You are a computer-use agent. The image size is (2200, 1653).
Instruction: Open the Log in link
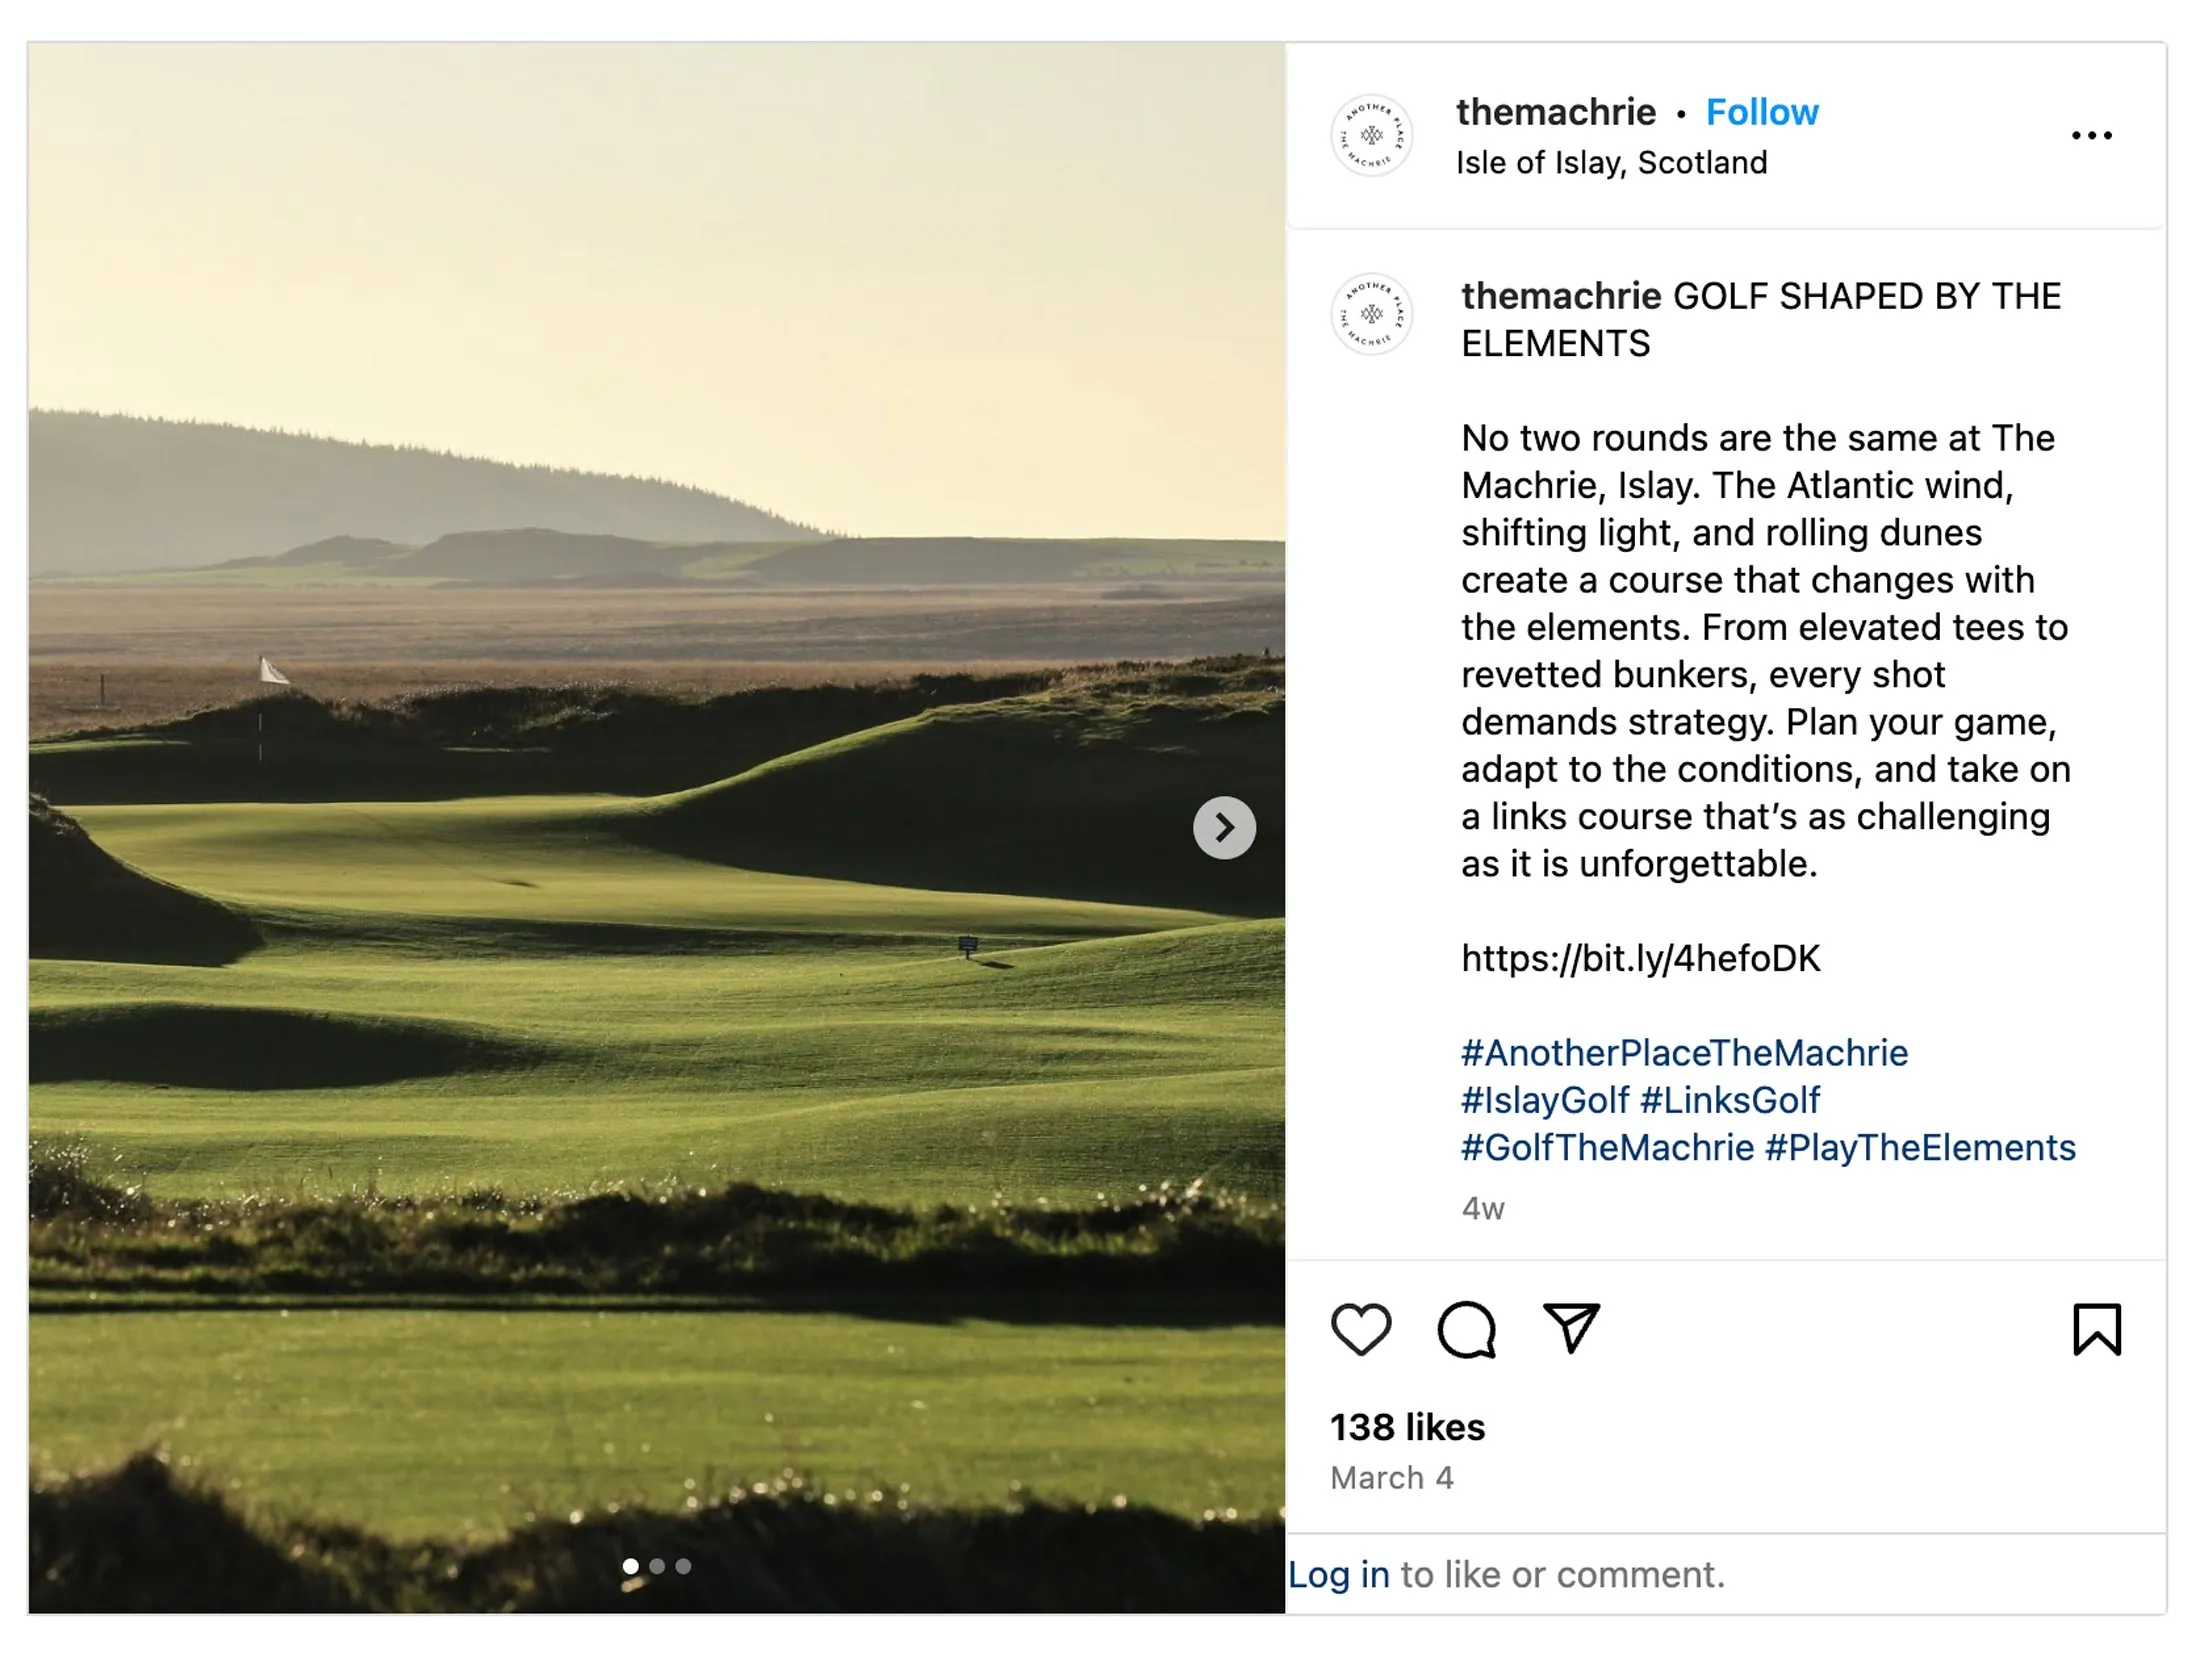point(1338,1575)
